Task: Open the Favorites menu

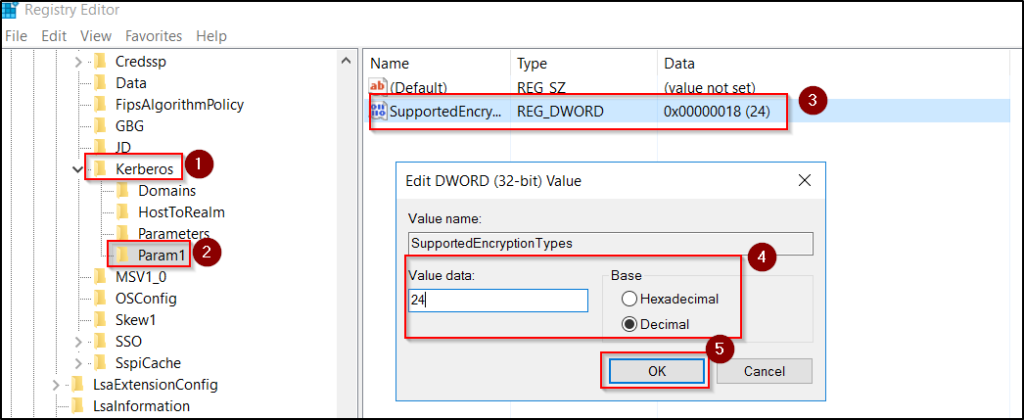Action: point(153,35)
